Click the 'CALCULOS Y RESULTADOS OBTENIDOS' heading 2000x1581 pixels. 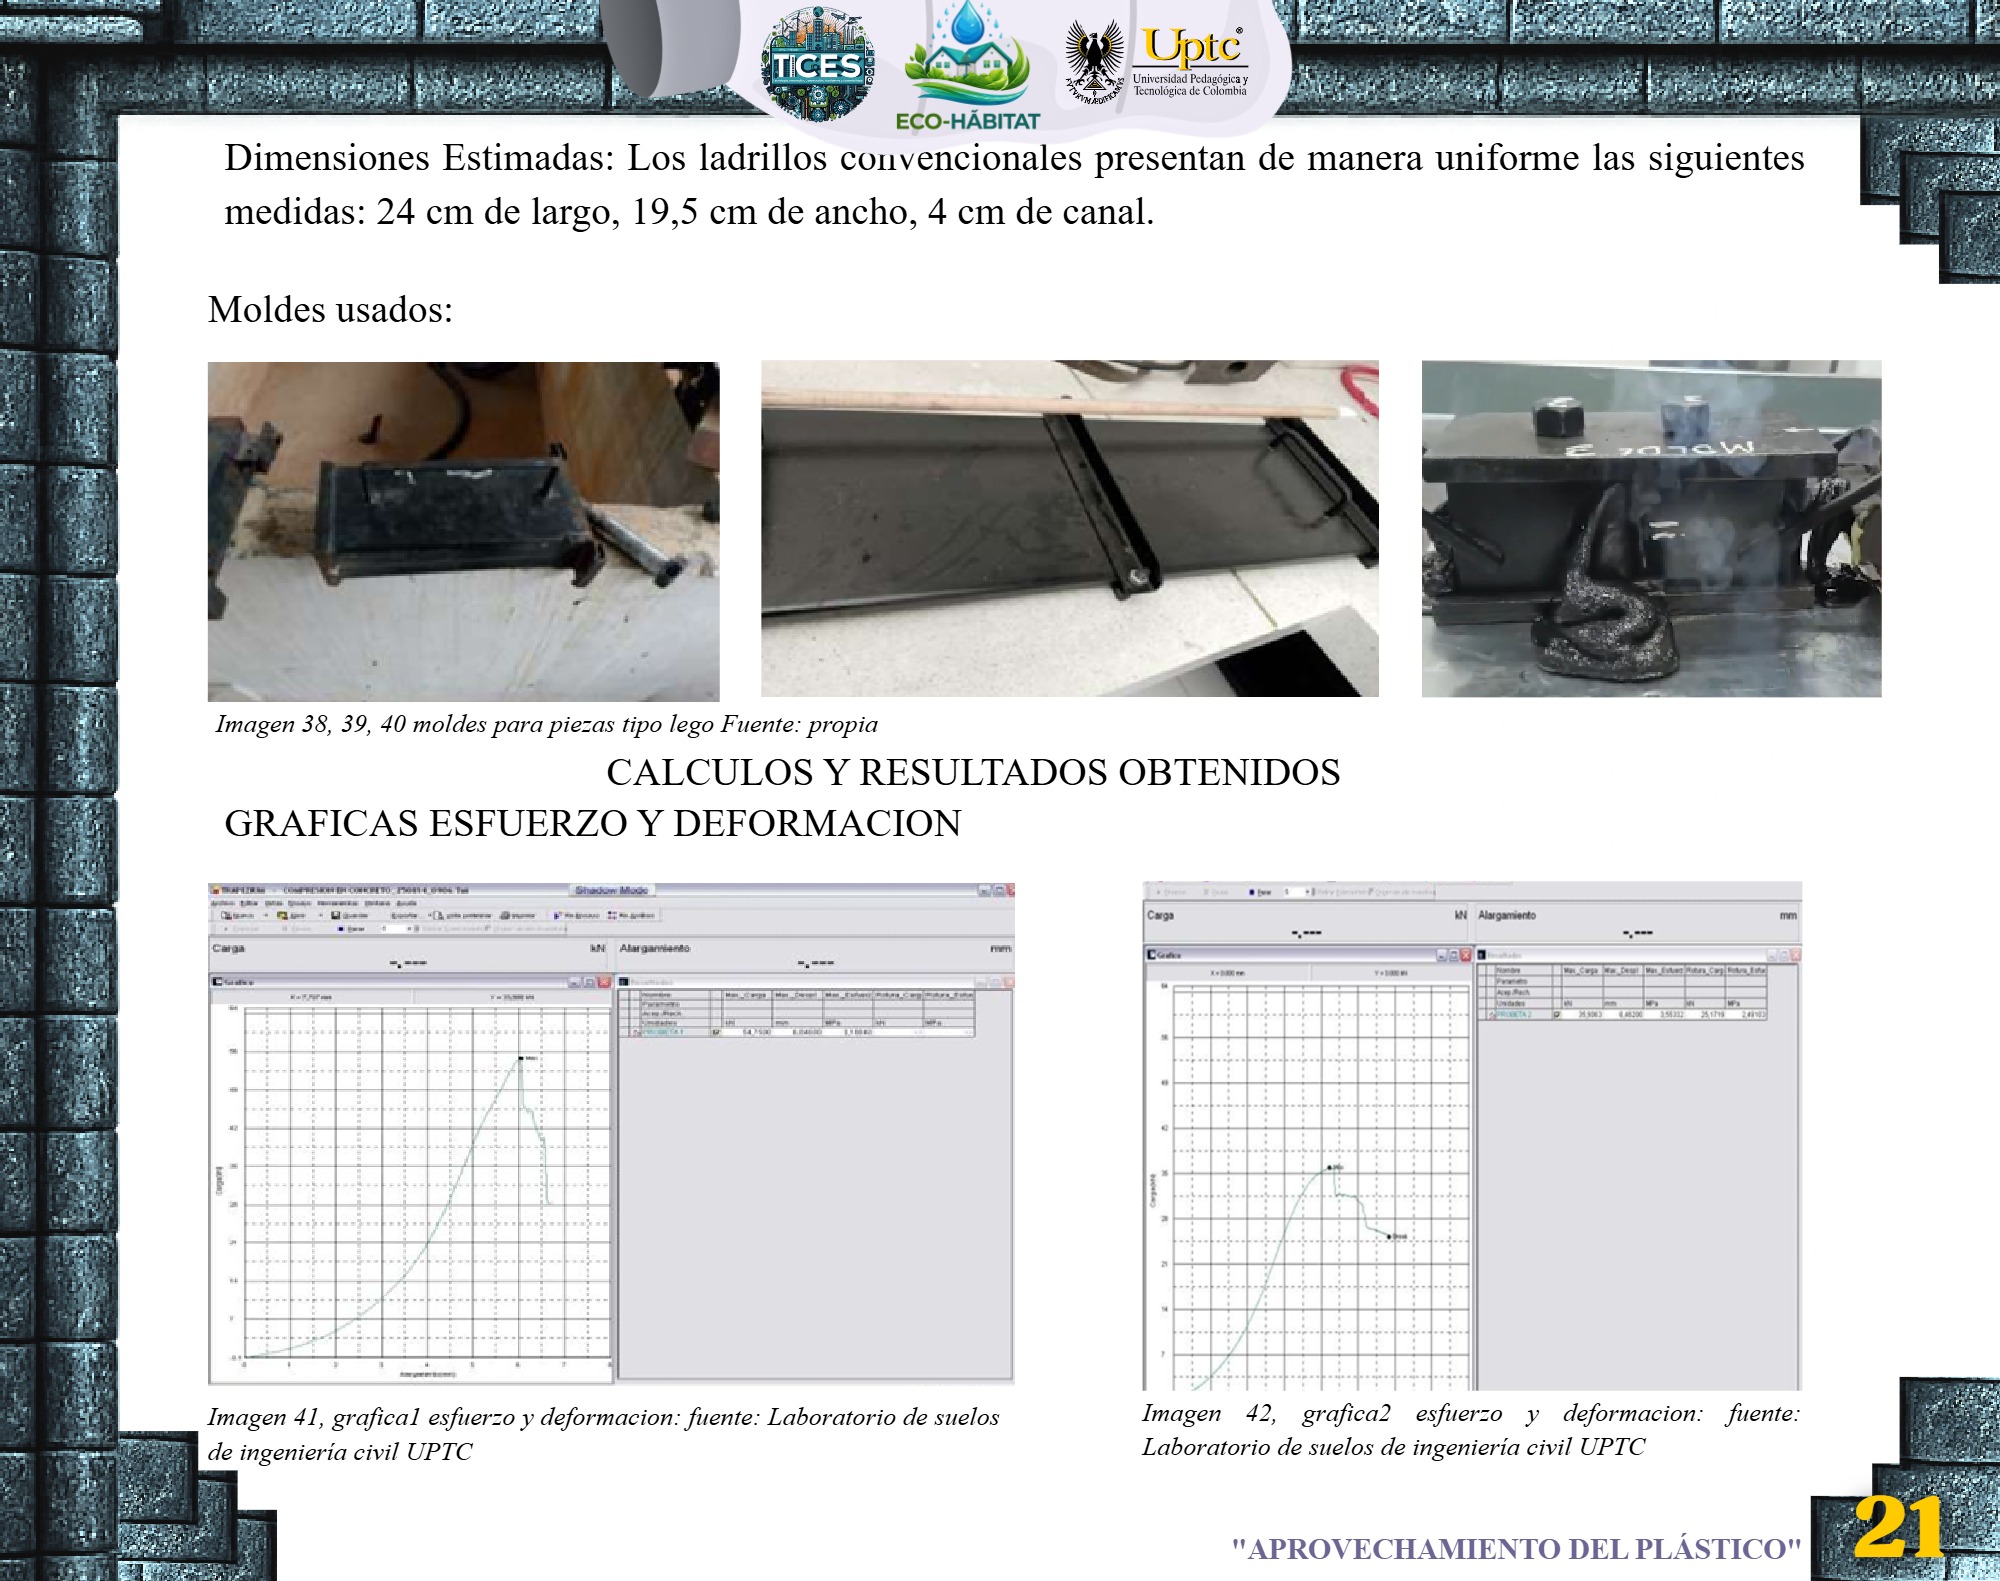coord(973,772)
